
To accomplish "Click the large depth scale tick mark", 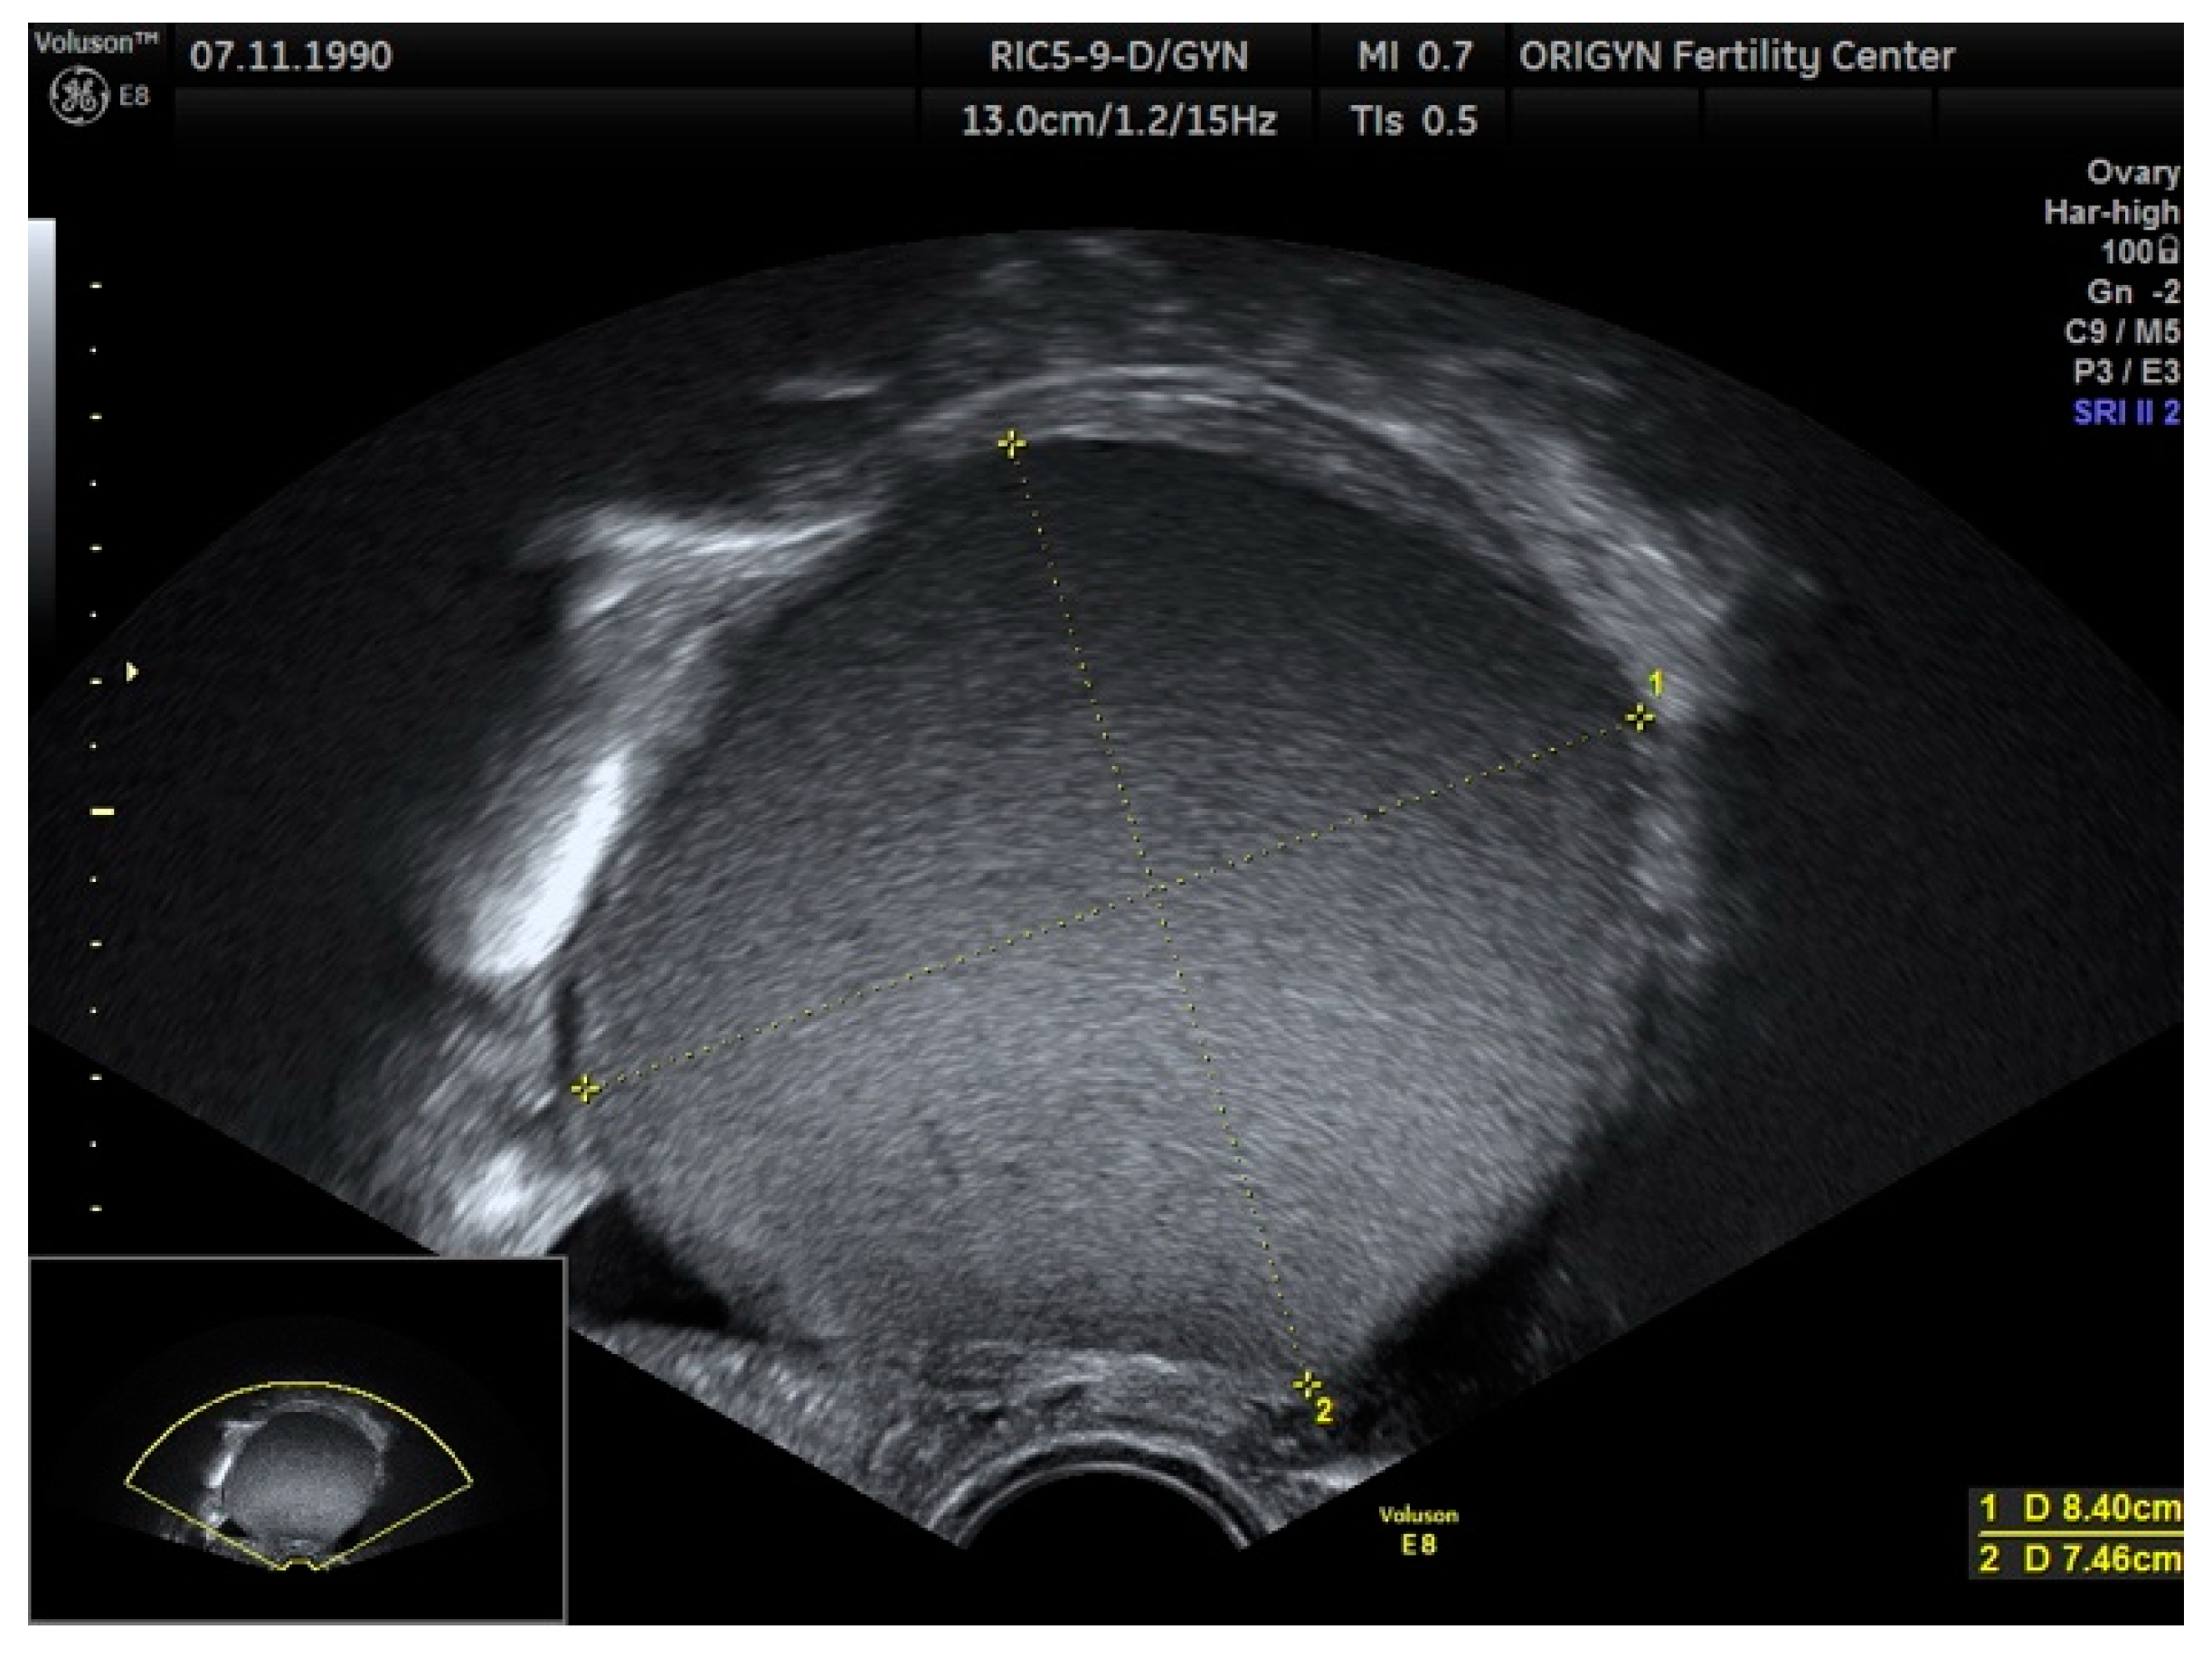I will 102,812.
